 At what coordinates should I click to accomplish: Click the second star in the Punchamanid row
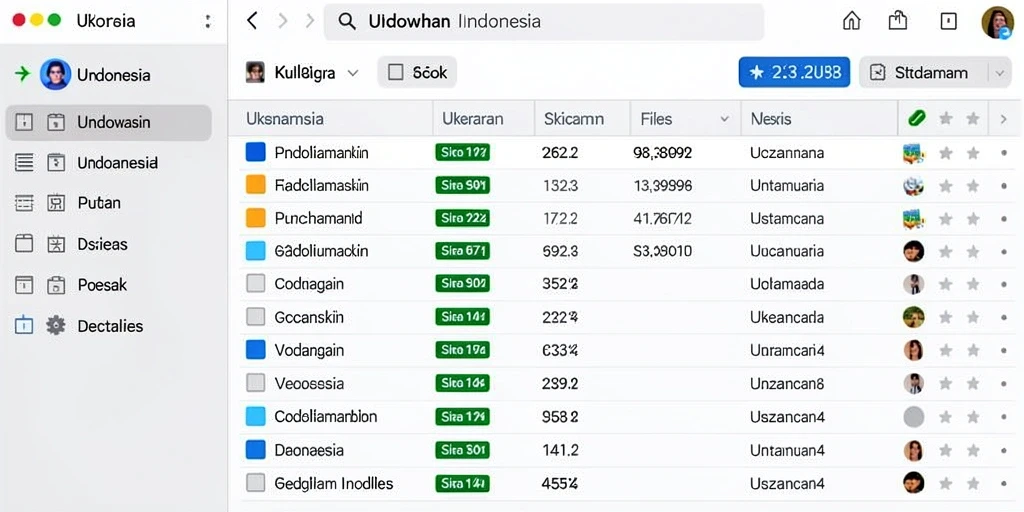973,219
